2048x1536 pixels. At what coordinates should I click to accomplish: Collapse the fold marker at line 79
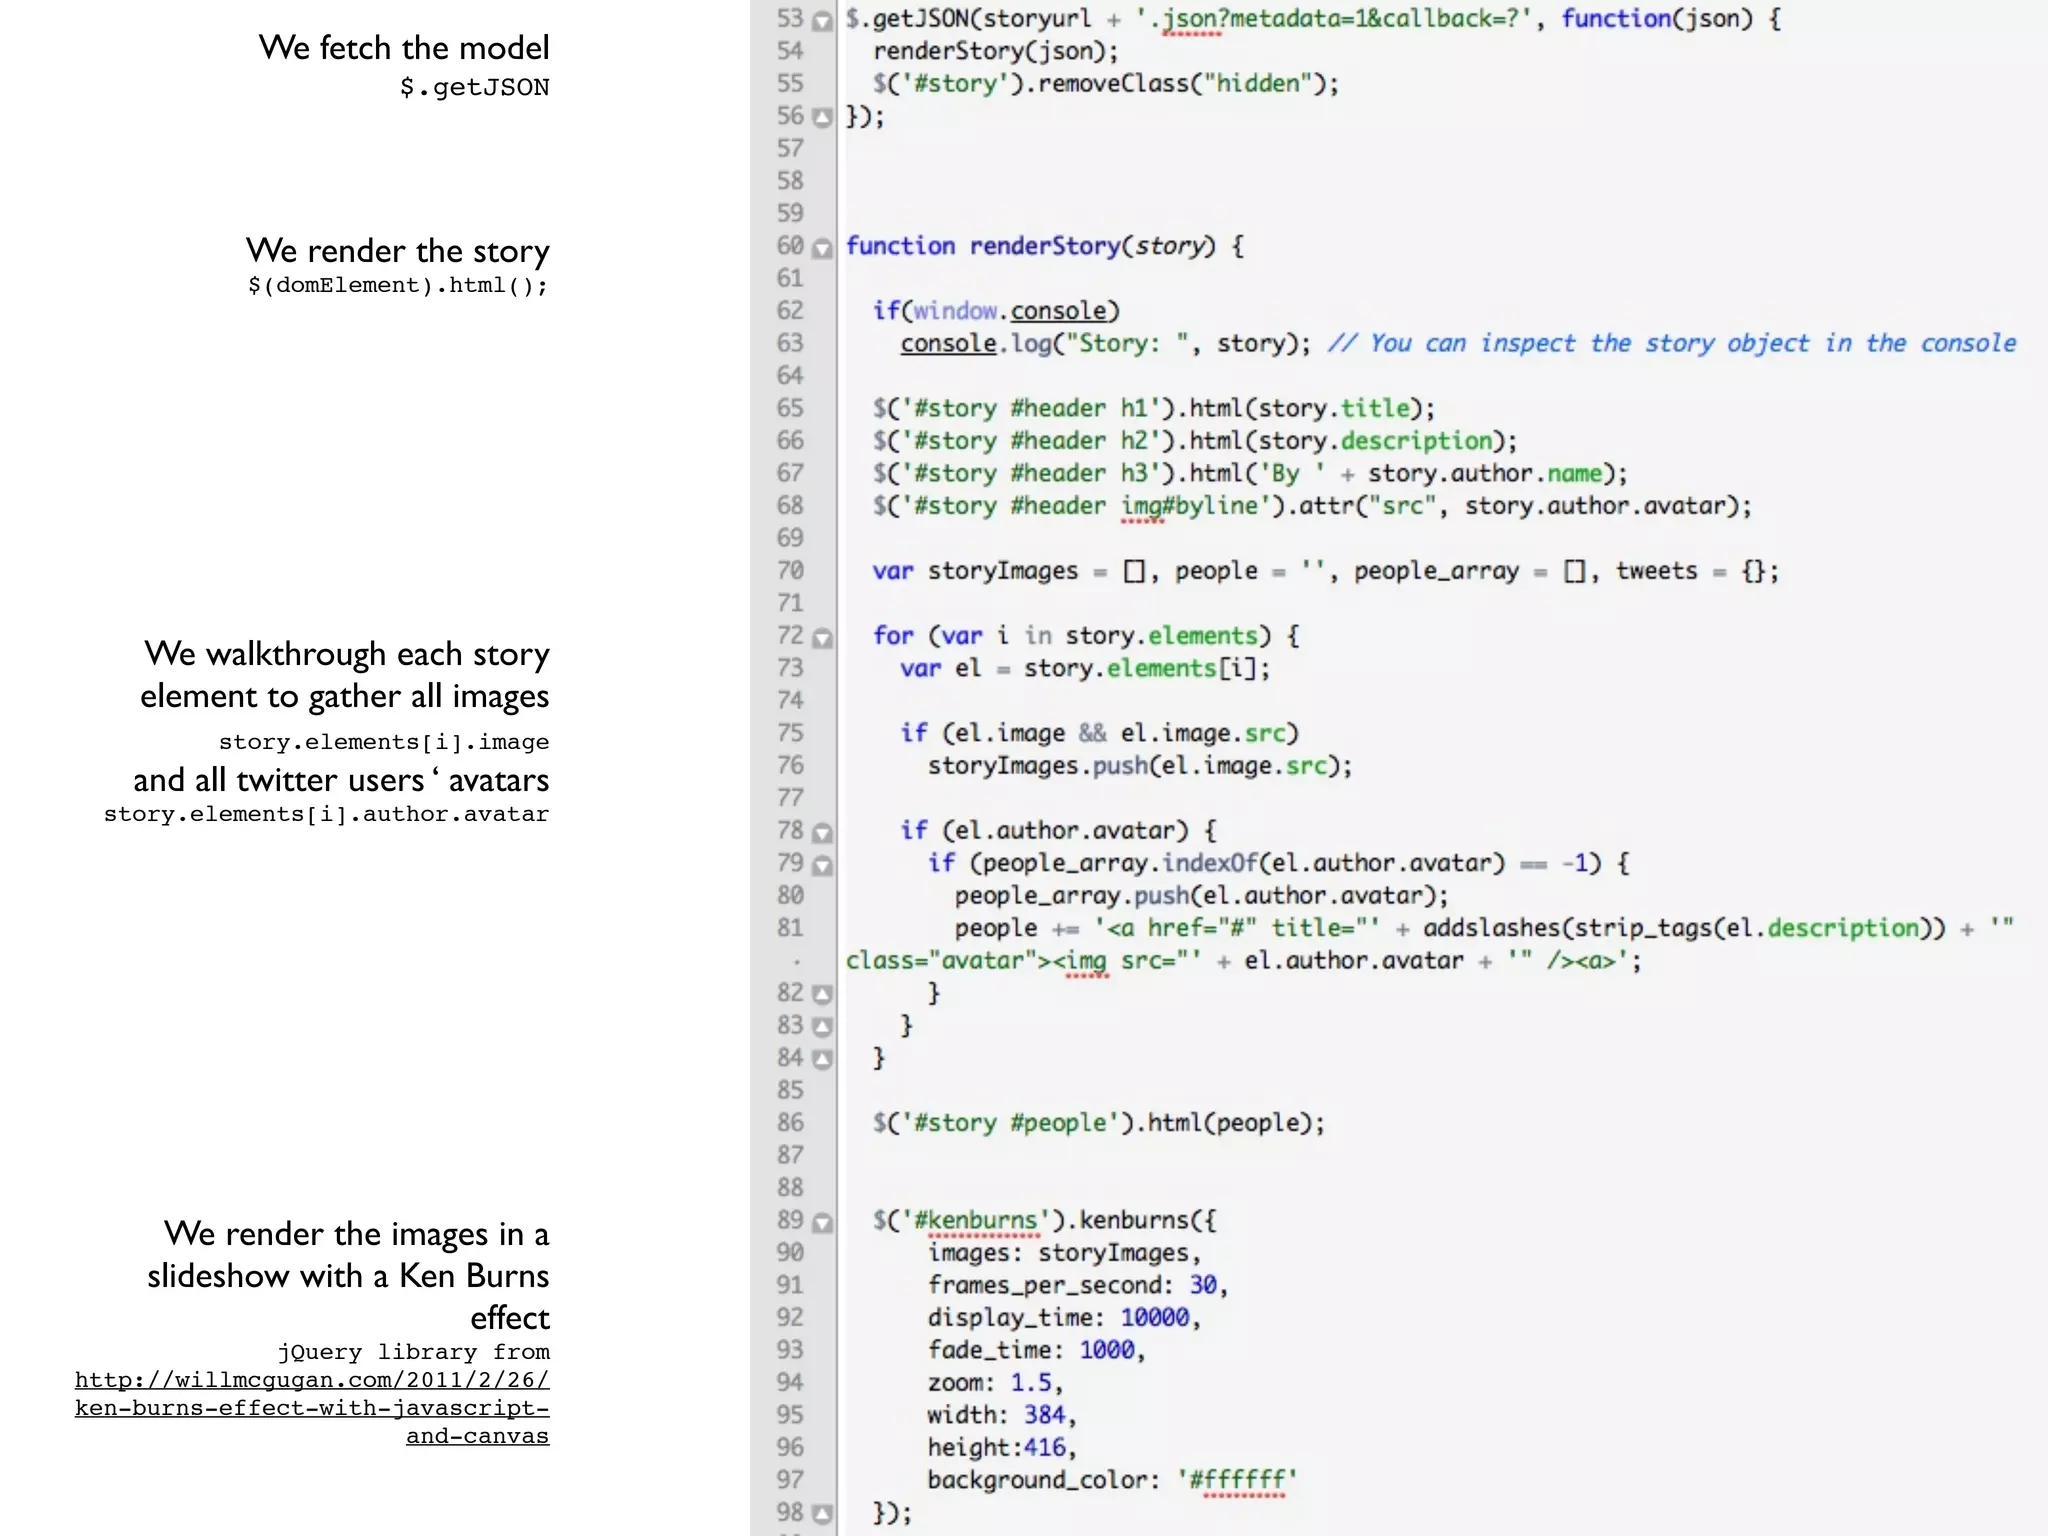tap(822, 864)
